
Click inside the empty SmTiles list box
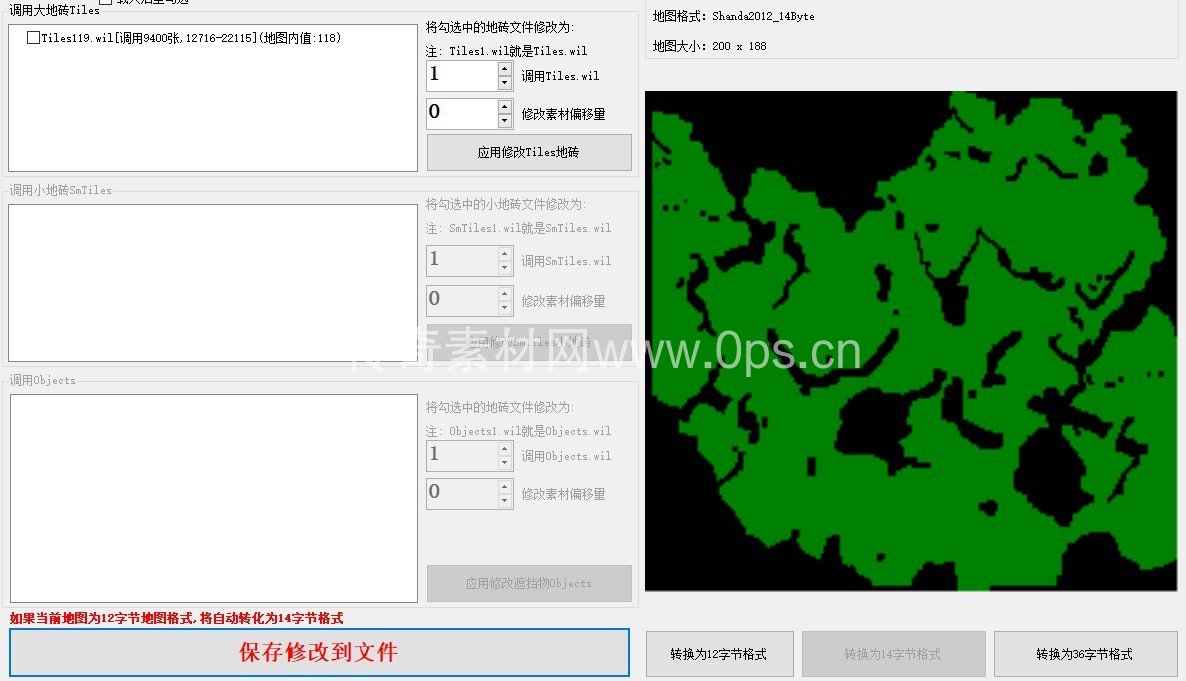tap(212, 283)
